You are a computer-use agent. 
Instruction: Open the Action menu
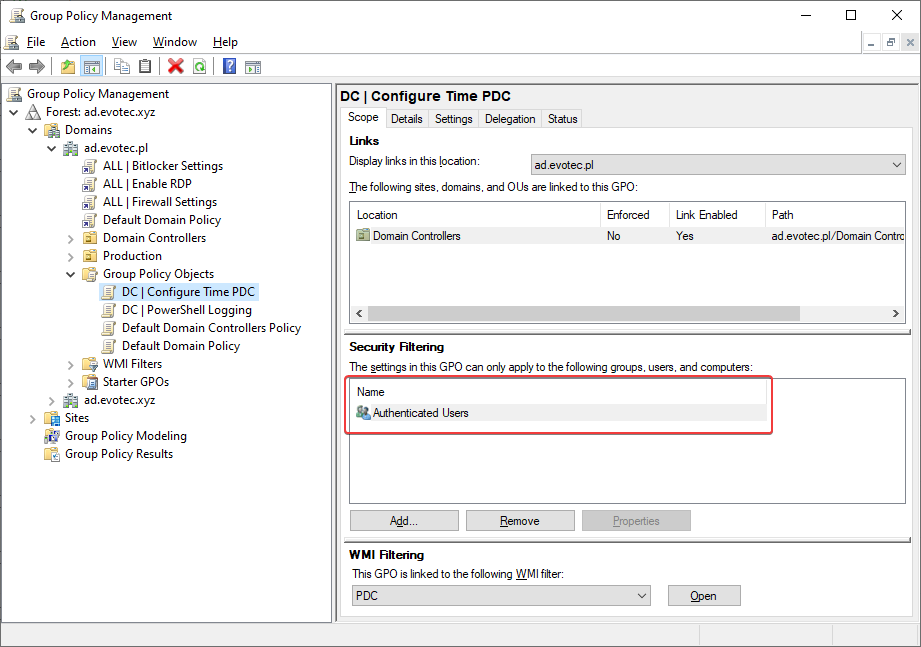click(78, 42)
